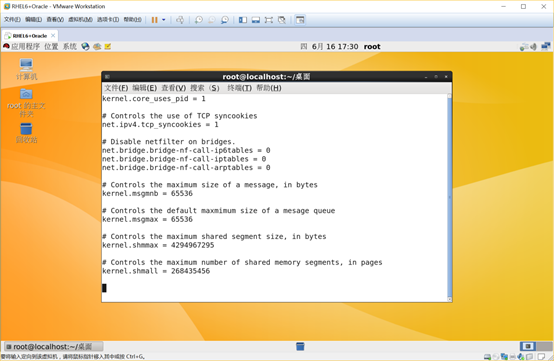Click the Unity mode toolbar icon
554x361 pixels.
(x=282, y=20)
